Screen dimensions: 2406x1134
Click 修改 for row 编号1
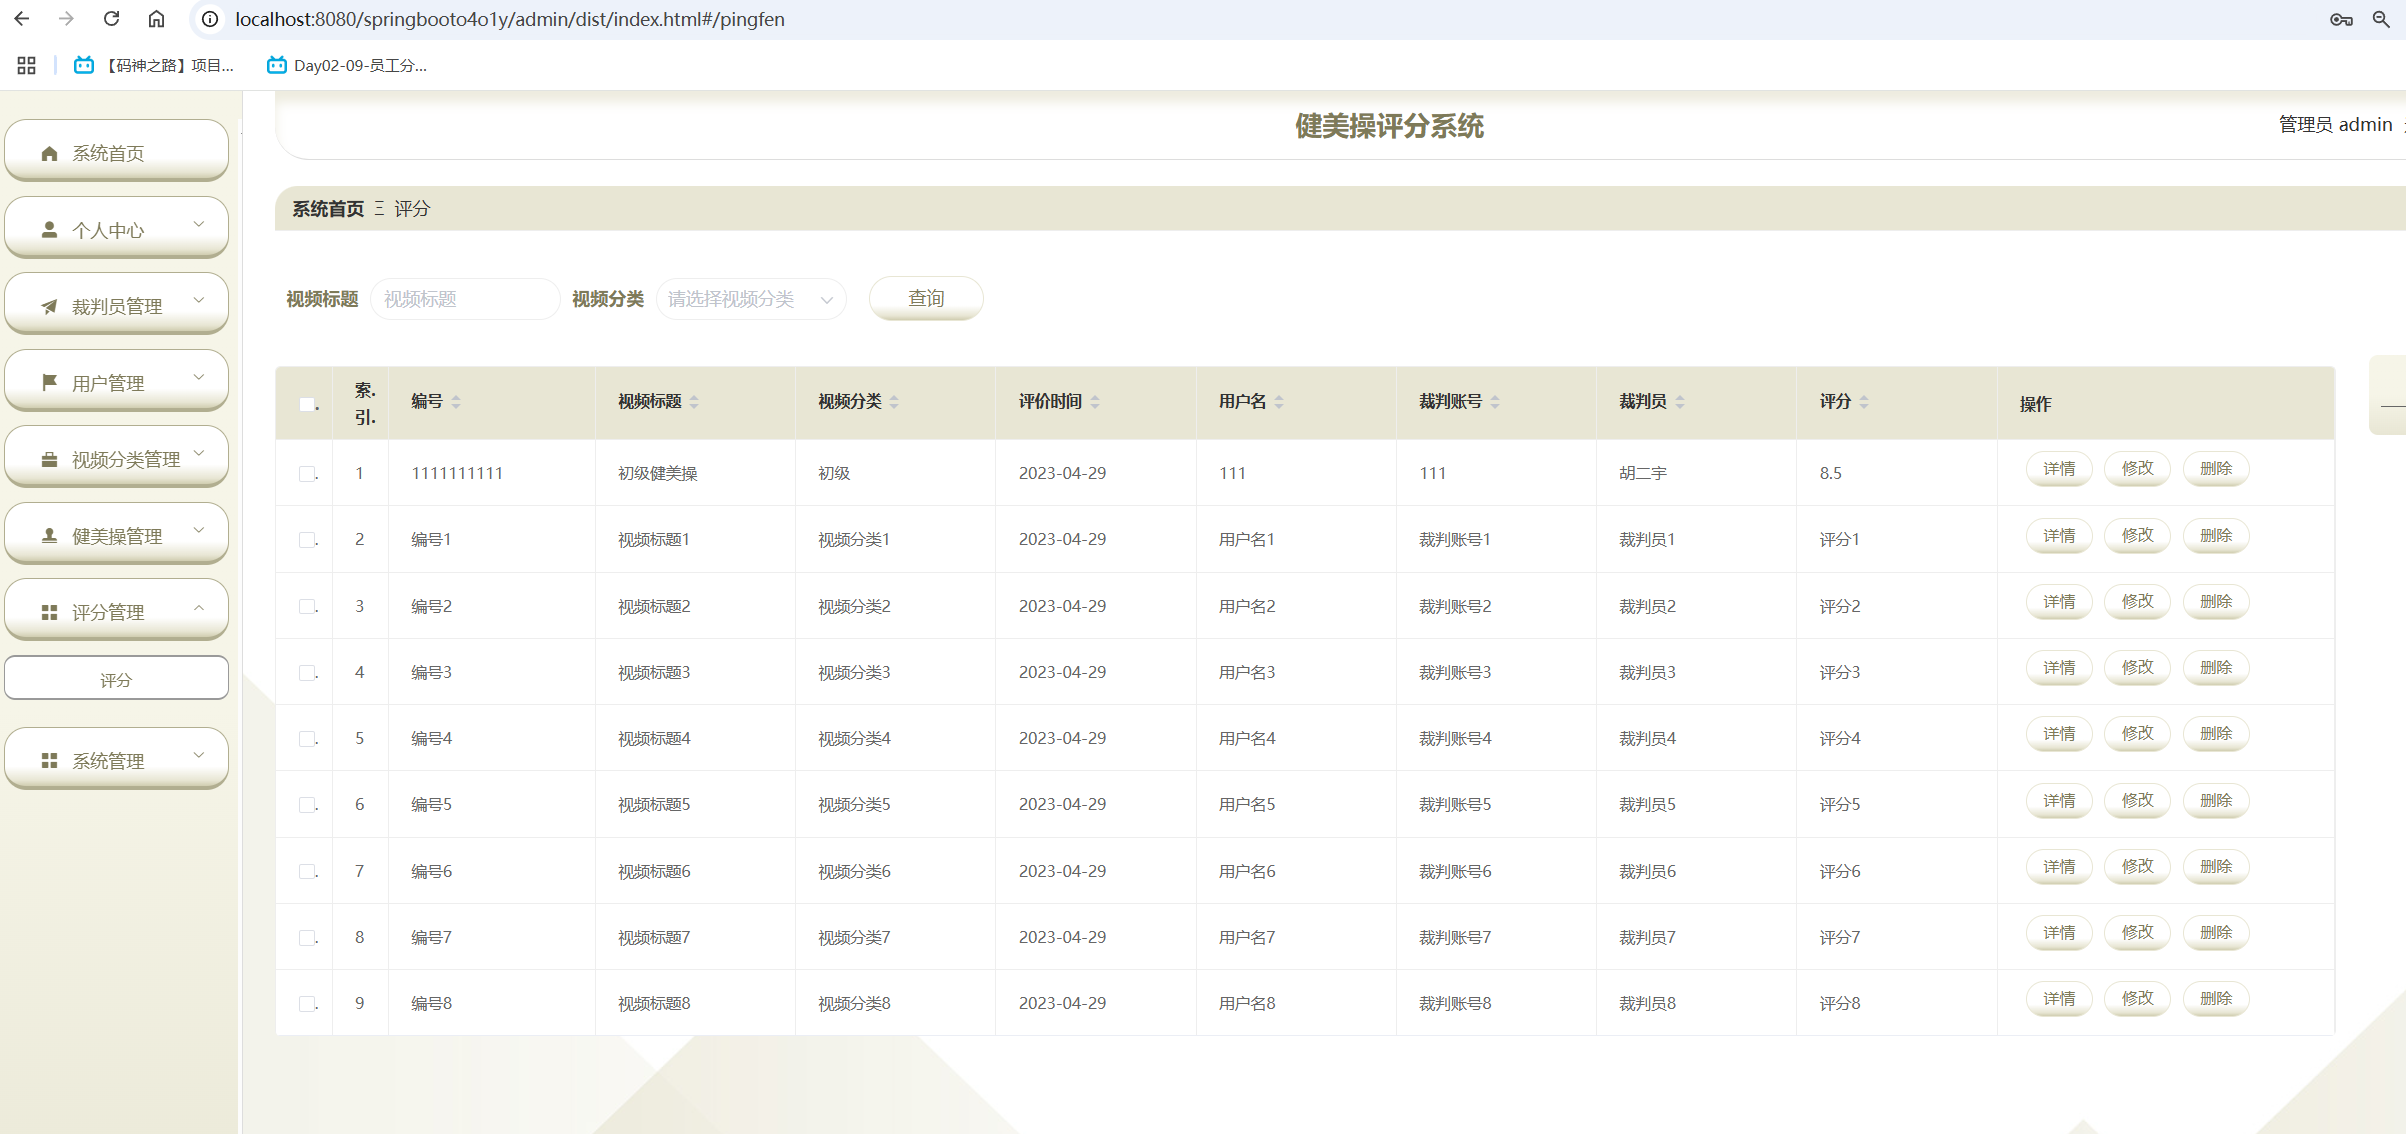tap(2137, 536)
